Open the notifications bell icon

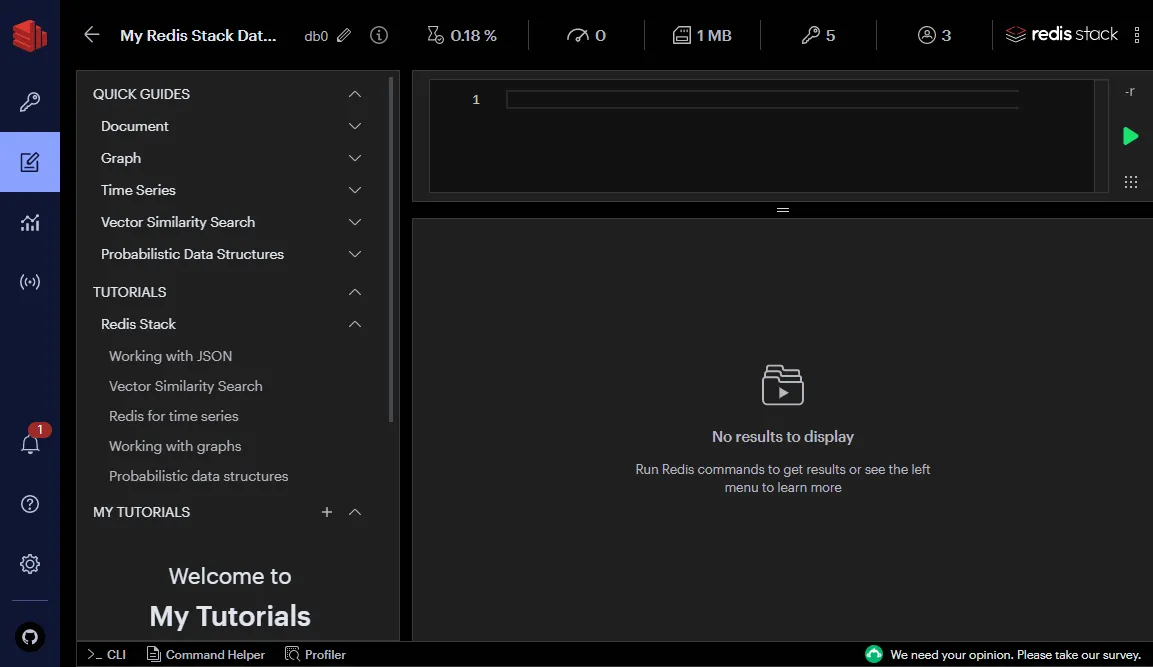[30, 445]
